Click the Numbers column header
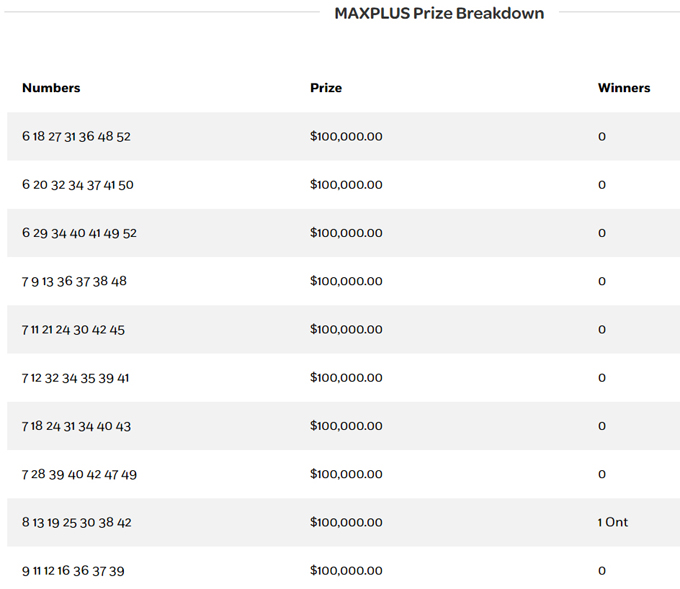Viewport: 680px width, 589px height. pos(51,88)
